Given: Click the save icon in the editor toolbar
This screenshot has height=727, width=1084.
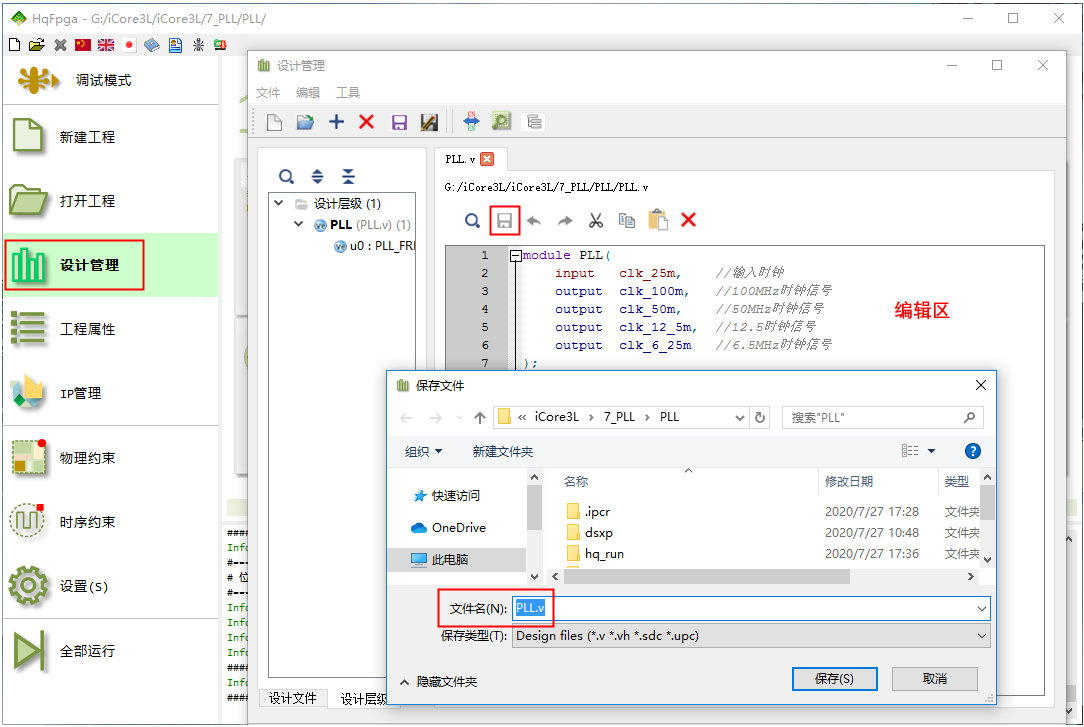Looking at the screenshot, I should pos(505,221).
